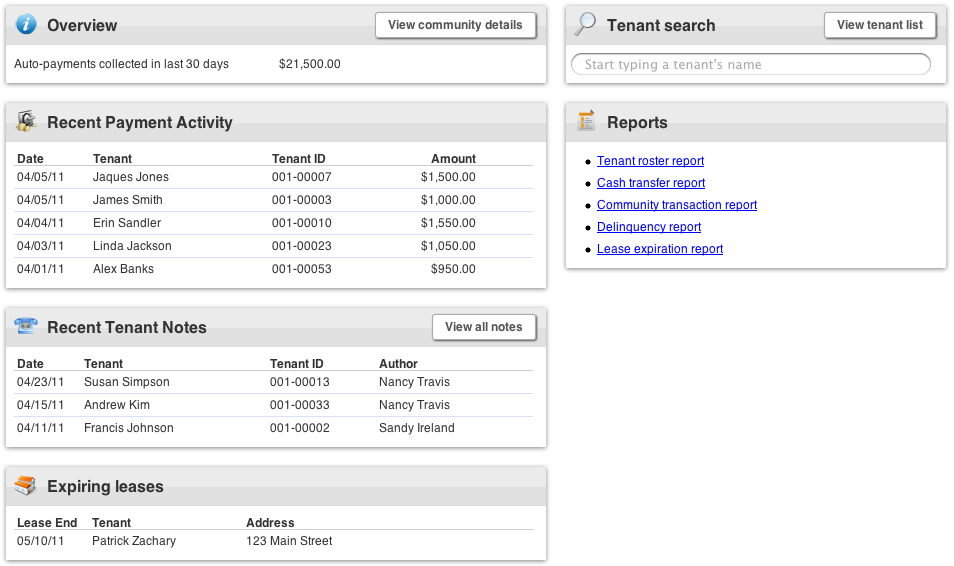Select Francis Johnson tenant note
Screen dimensions: 954x566
pos(274,428)
